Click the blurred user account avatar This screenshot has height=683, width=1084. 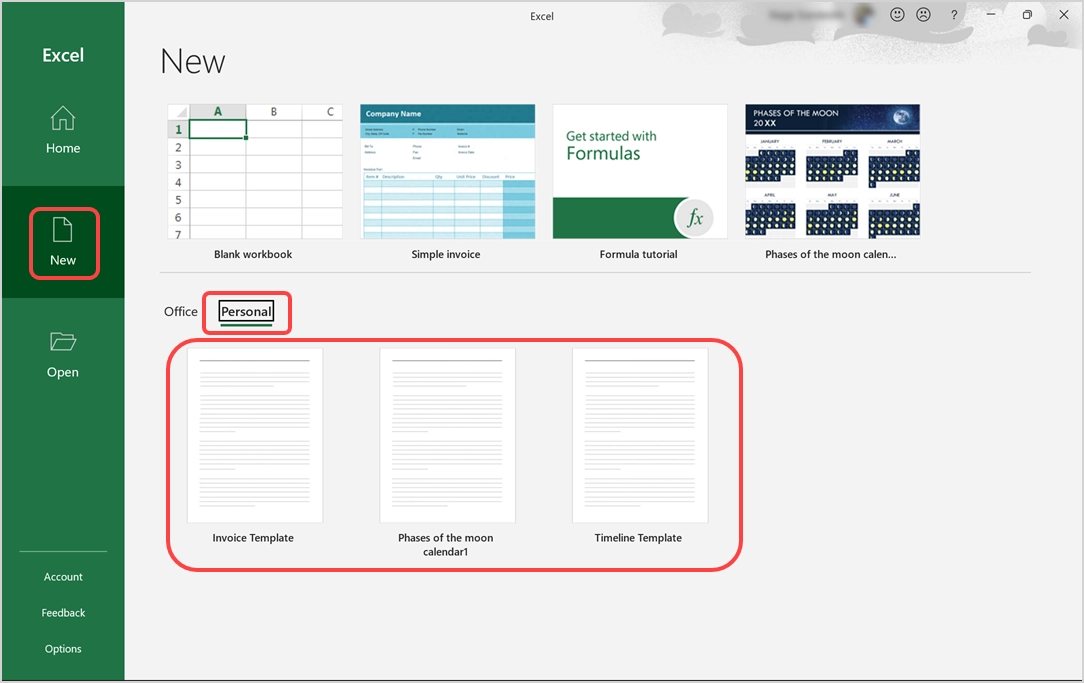[x=862, y=15]
